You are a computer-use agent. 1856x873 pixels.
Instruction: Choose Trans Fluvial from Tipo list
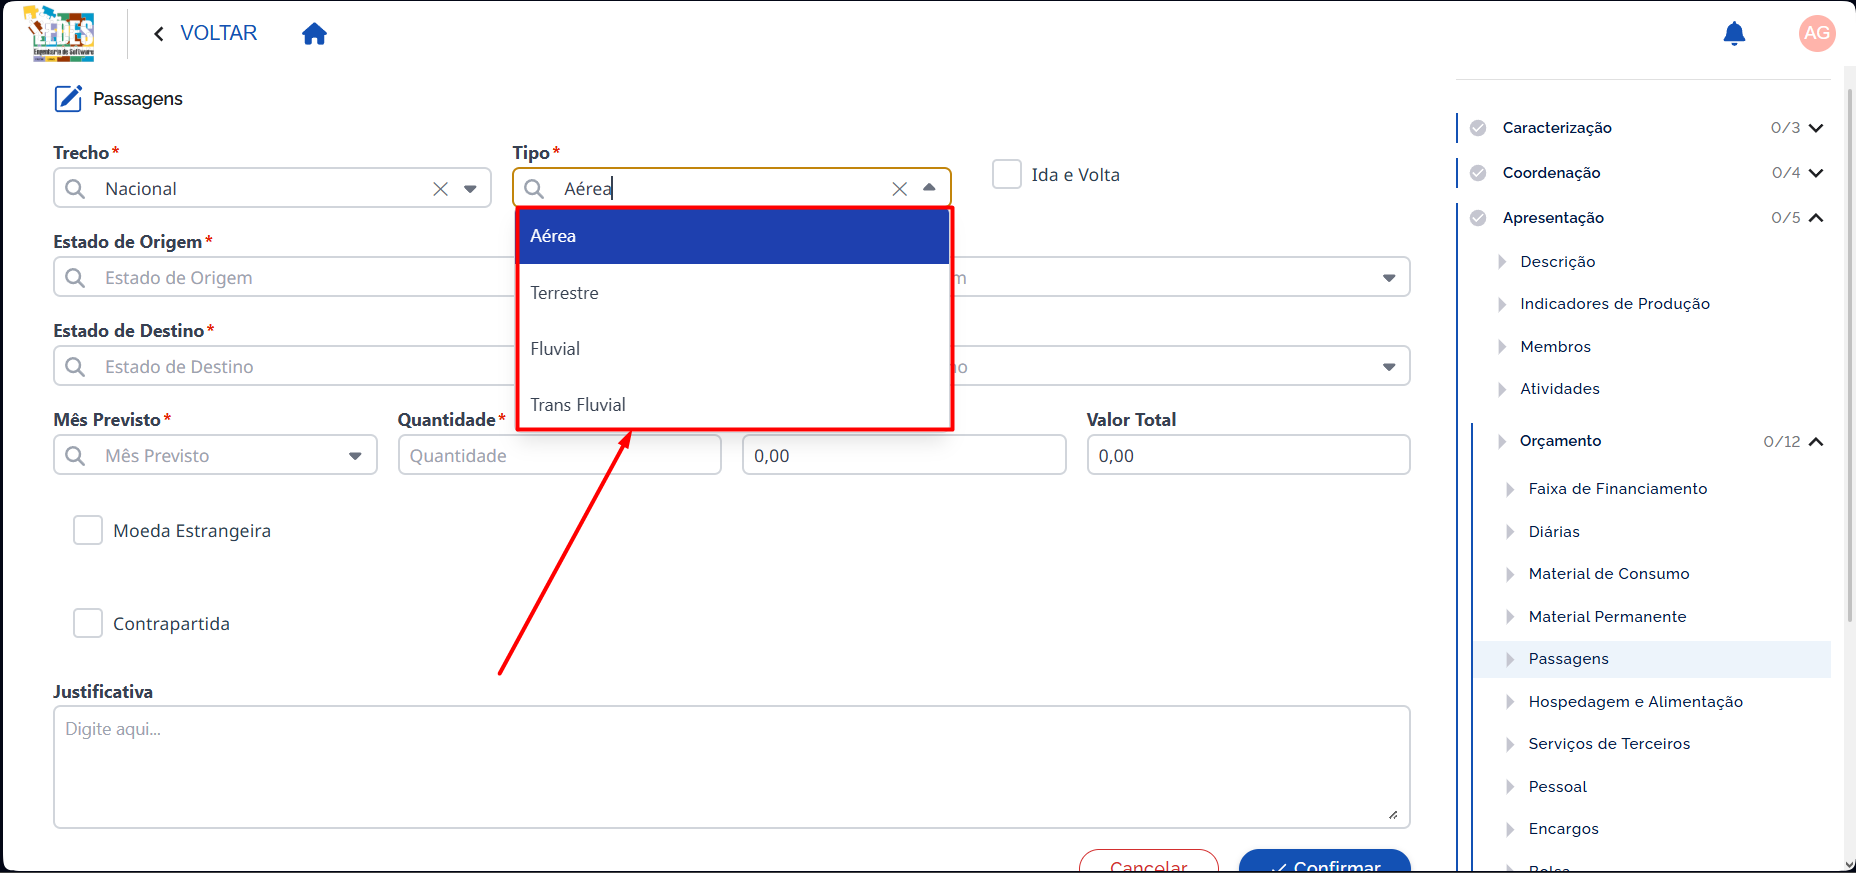(733, 405)
